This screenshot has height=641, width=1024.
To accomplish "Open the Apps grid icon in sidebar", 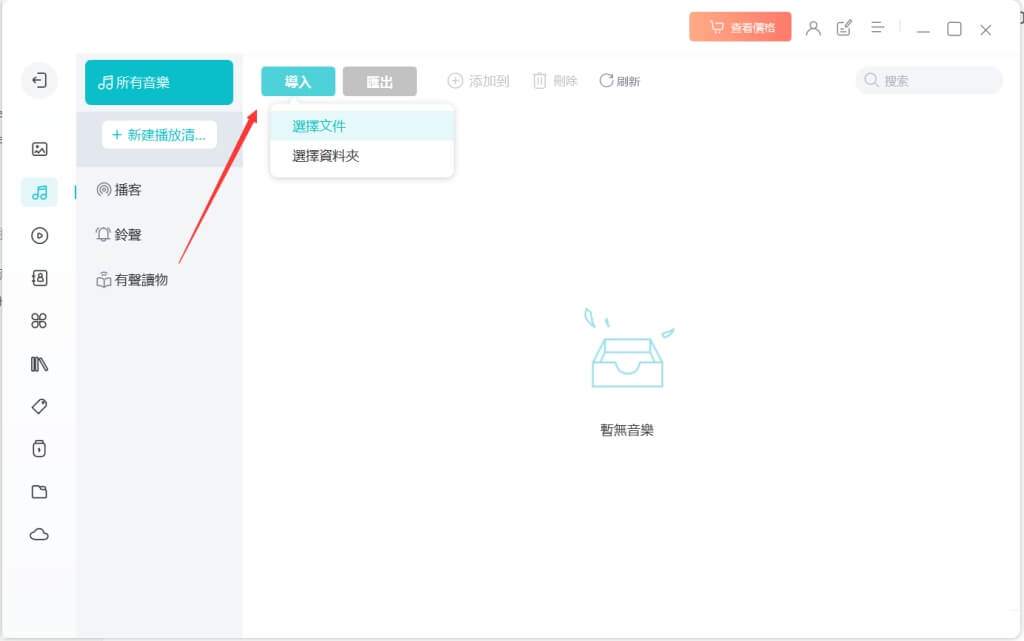I will 39,320.
